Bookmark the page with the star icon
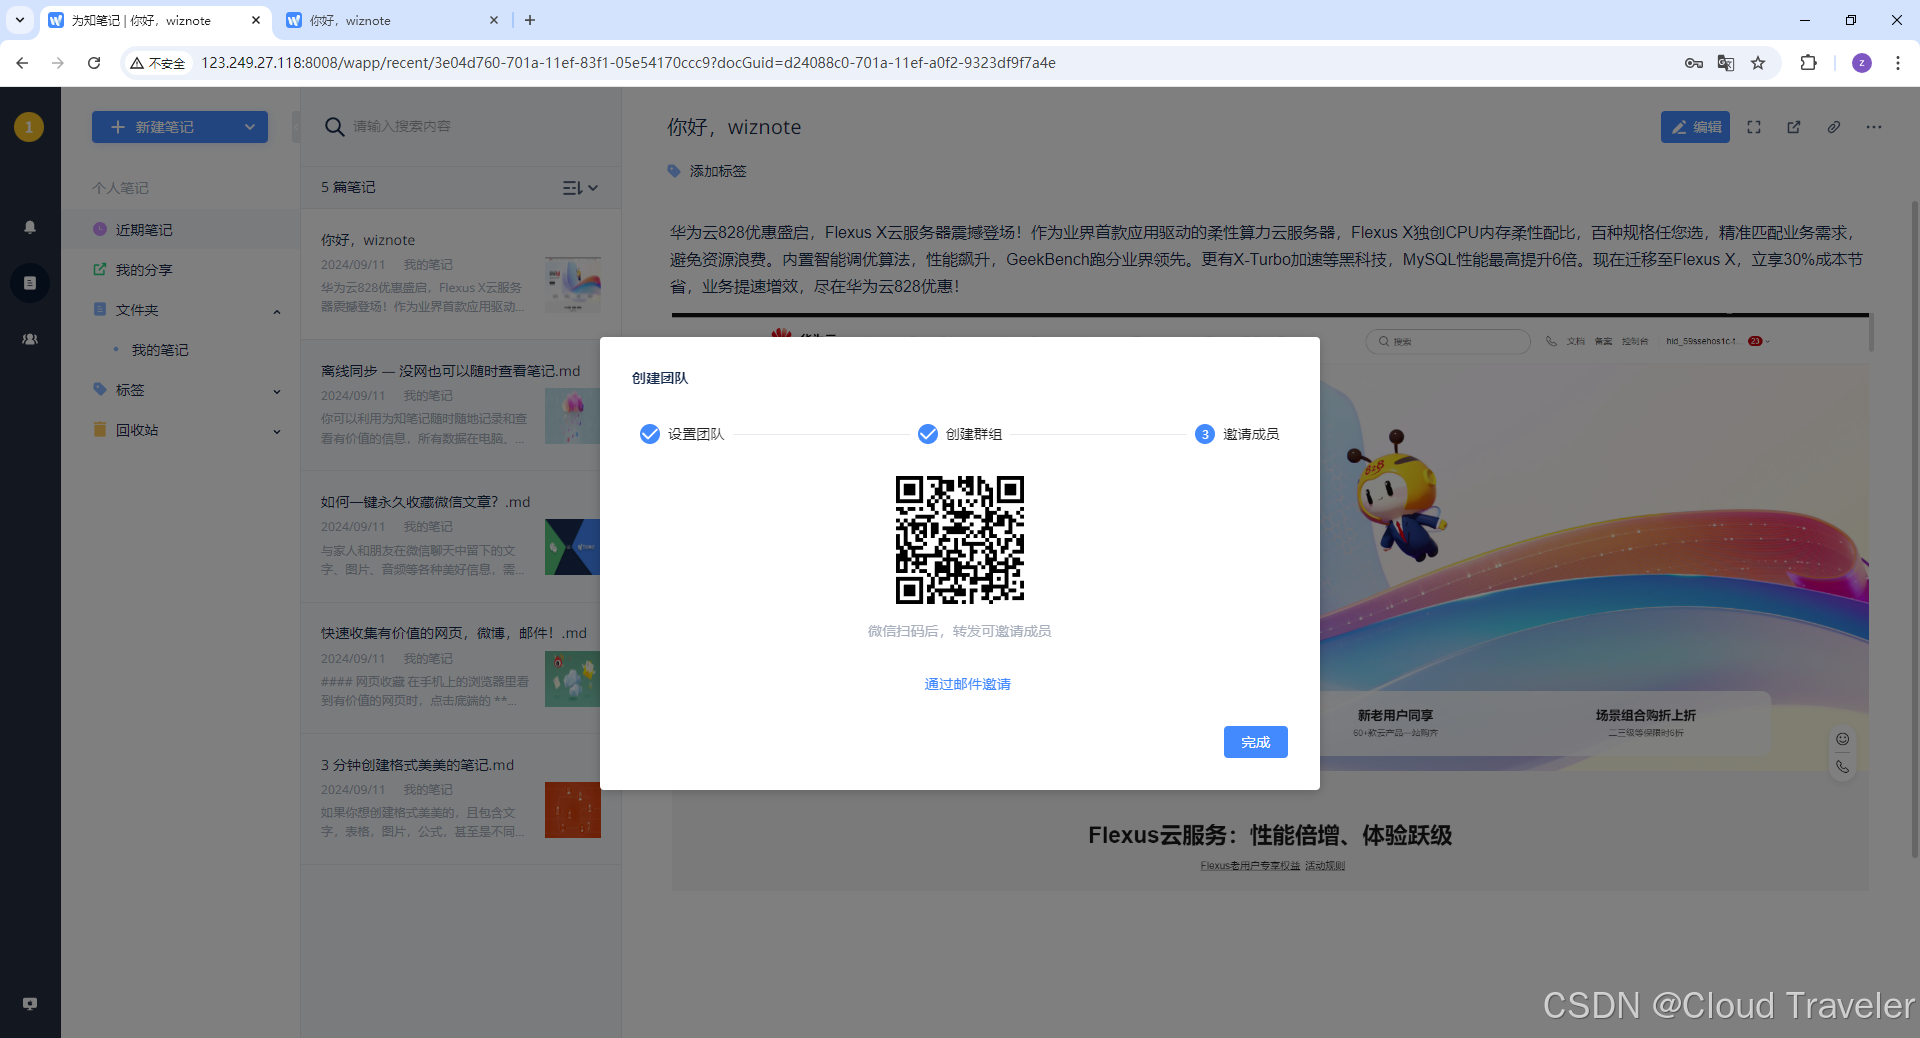This screenshot has height=1038, width=1920. tap(1759, 62)
